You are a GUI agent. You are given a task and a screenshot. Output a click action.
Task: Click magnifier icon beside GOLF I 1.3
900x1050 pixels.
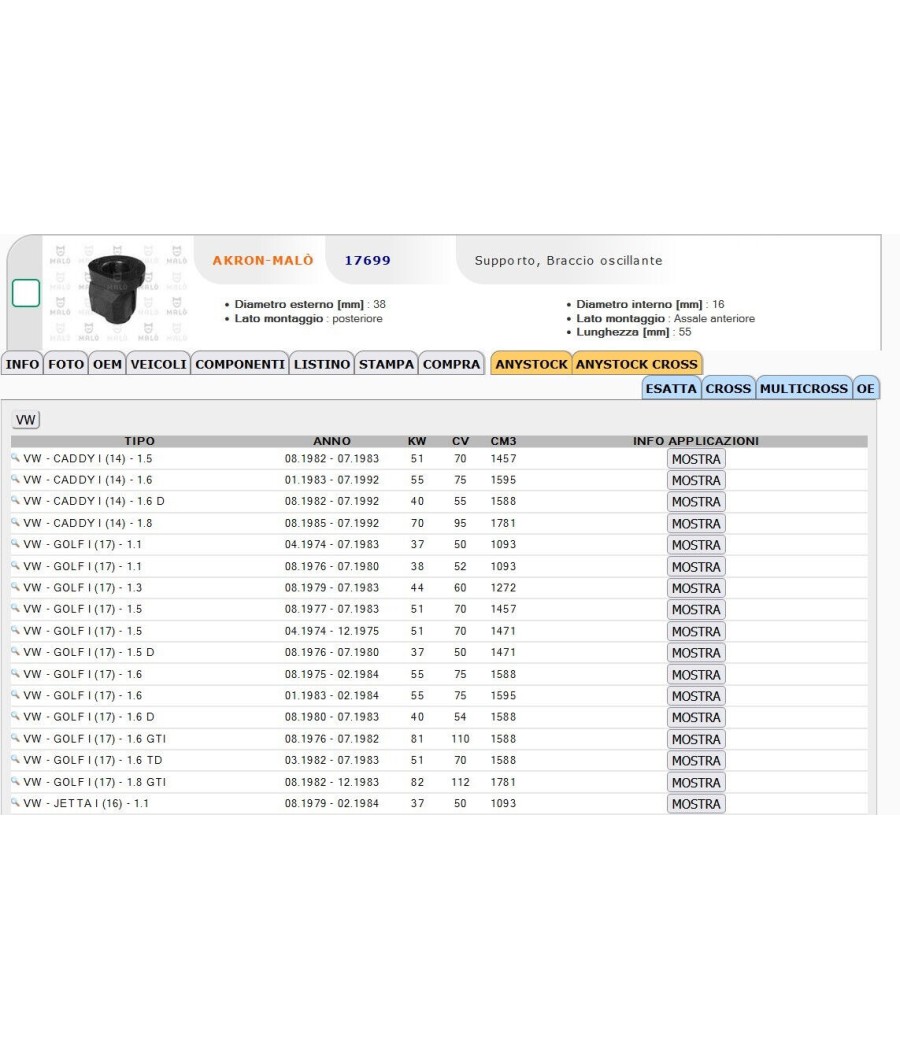tap(15, 587)
